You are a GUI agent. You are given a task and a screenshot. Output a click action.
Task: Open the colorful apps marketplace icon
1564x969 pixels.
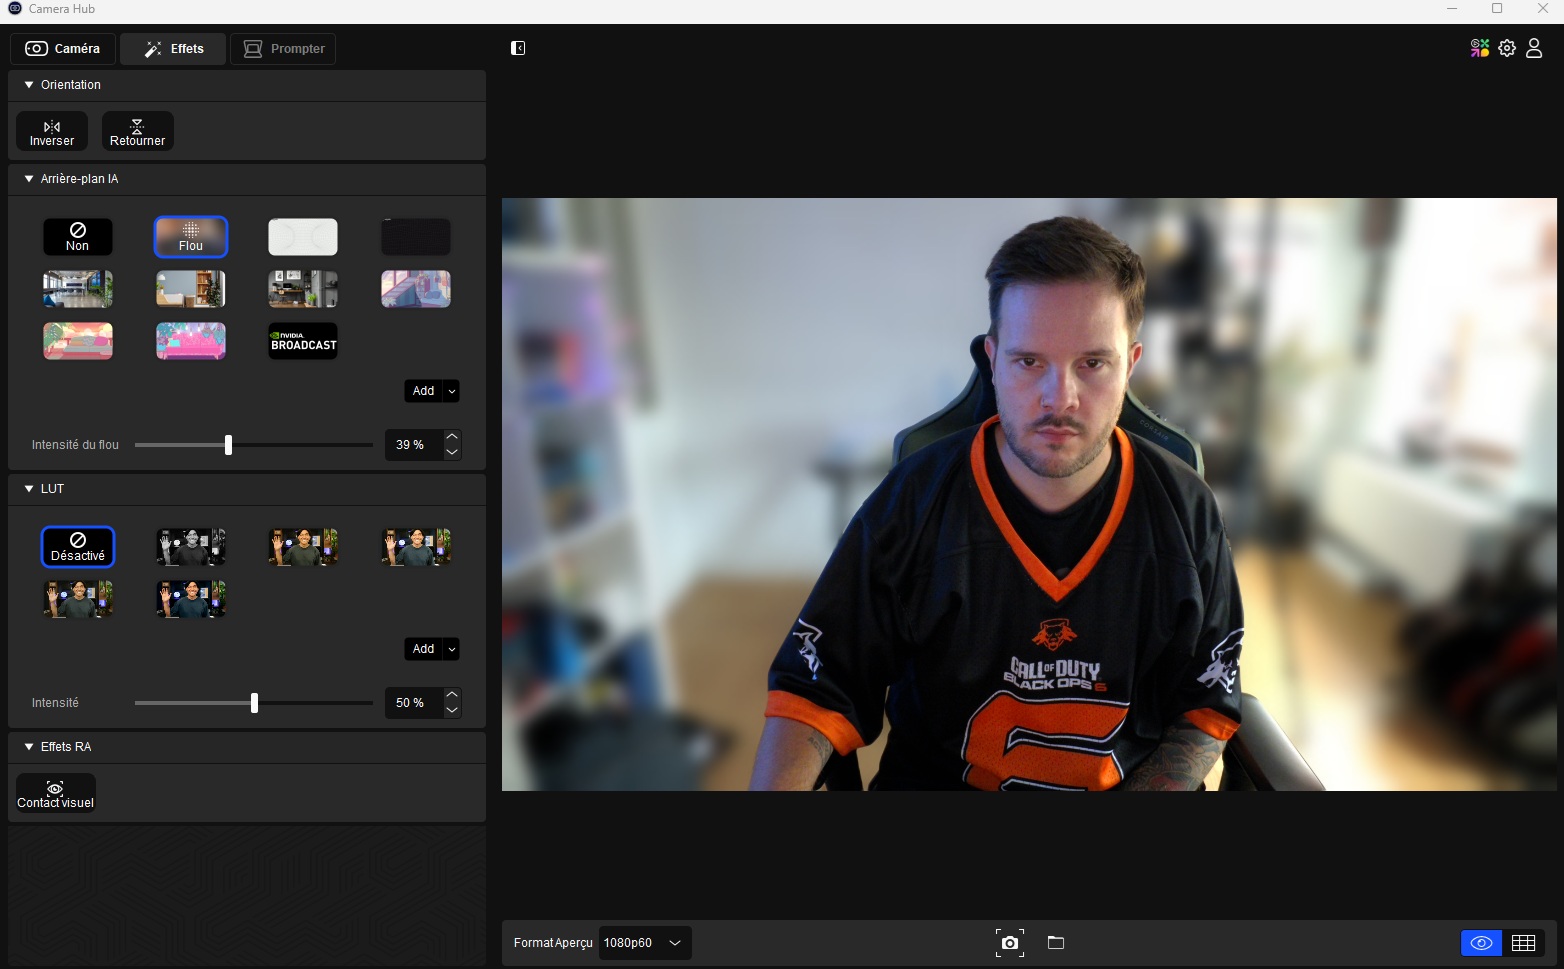(1480, 48)
